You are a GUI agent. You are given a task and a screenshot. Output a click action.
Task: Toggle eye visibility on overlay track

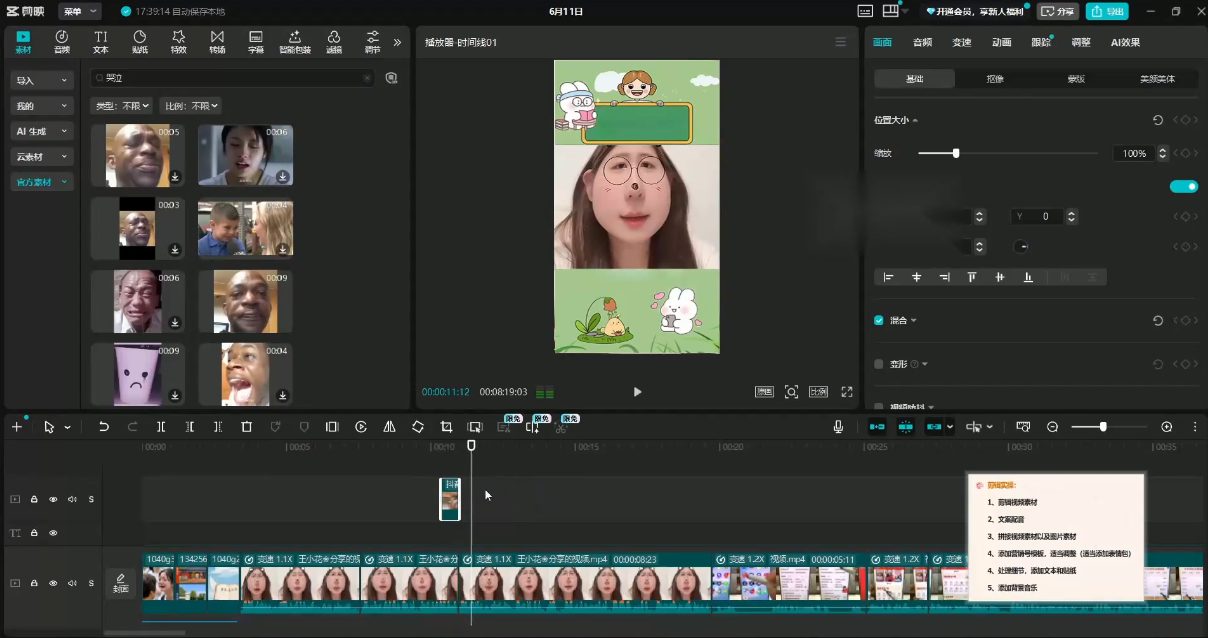point(53,499)
